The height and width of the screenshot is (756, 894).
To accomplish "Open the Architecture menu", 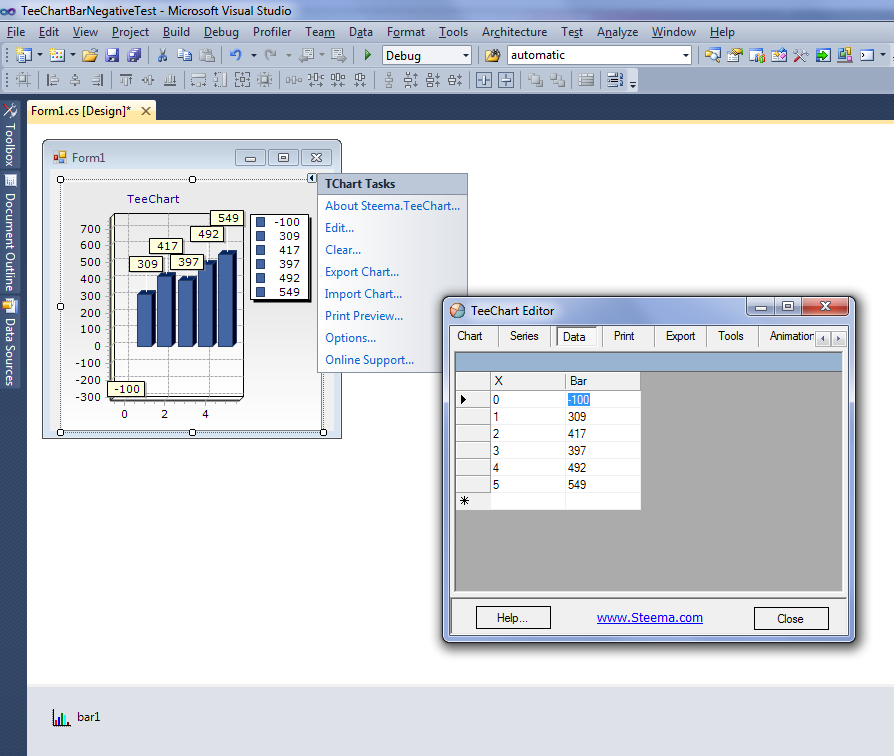I will (x=514, y=32).
